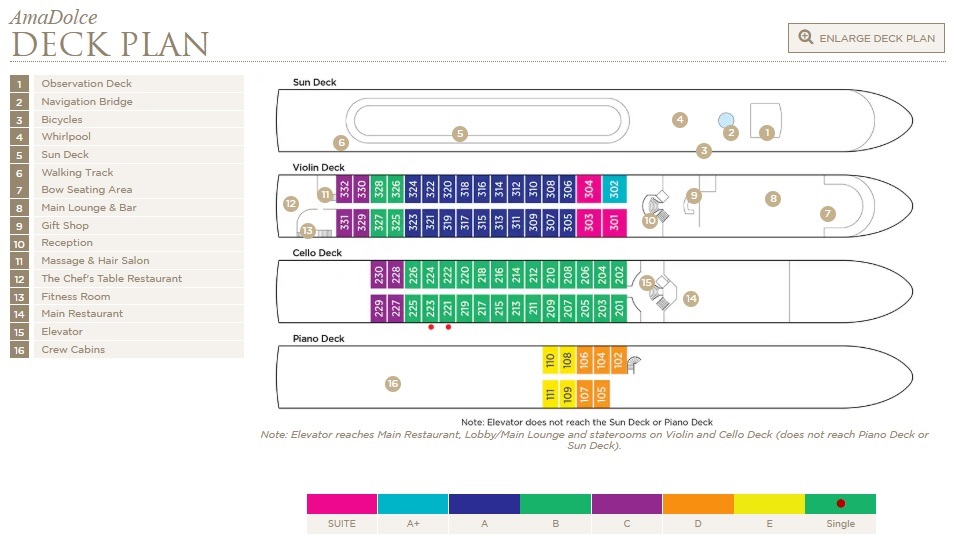Select cabin 302 on Violin Deck

(x=614, y=188)
